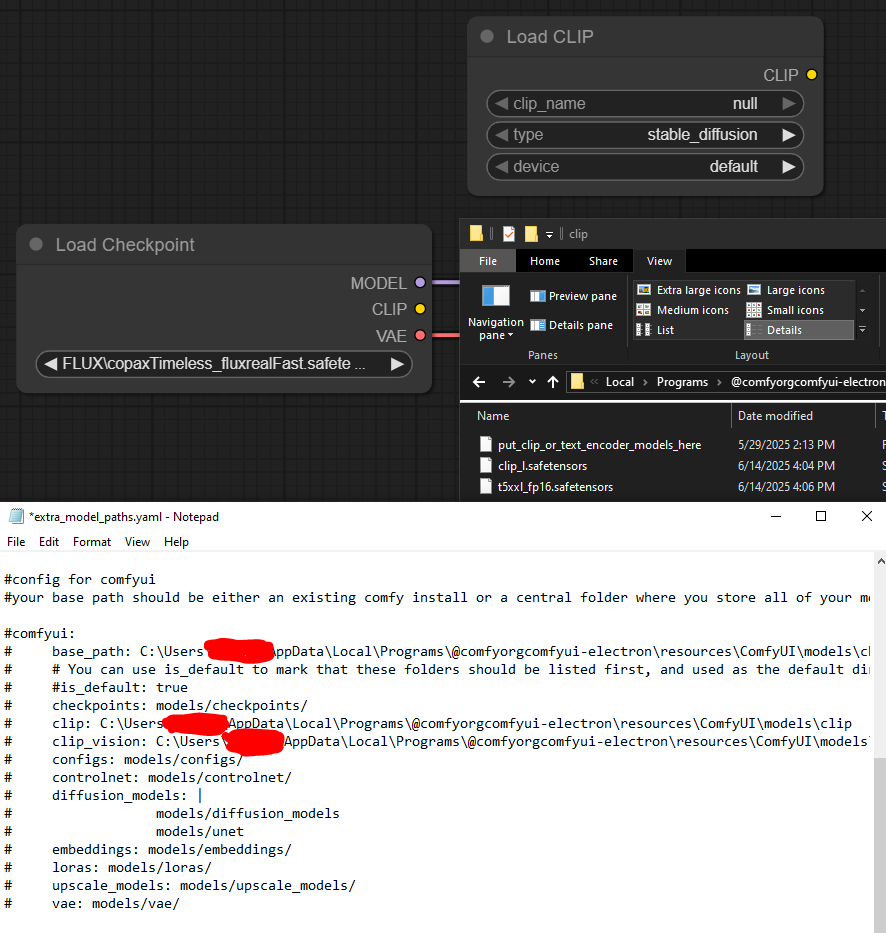Click quick access new folder icon

(531, 234)
